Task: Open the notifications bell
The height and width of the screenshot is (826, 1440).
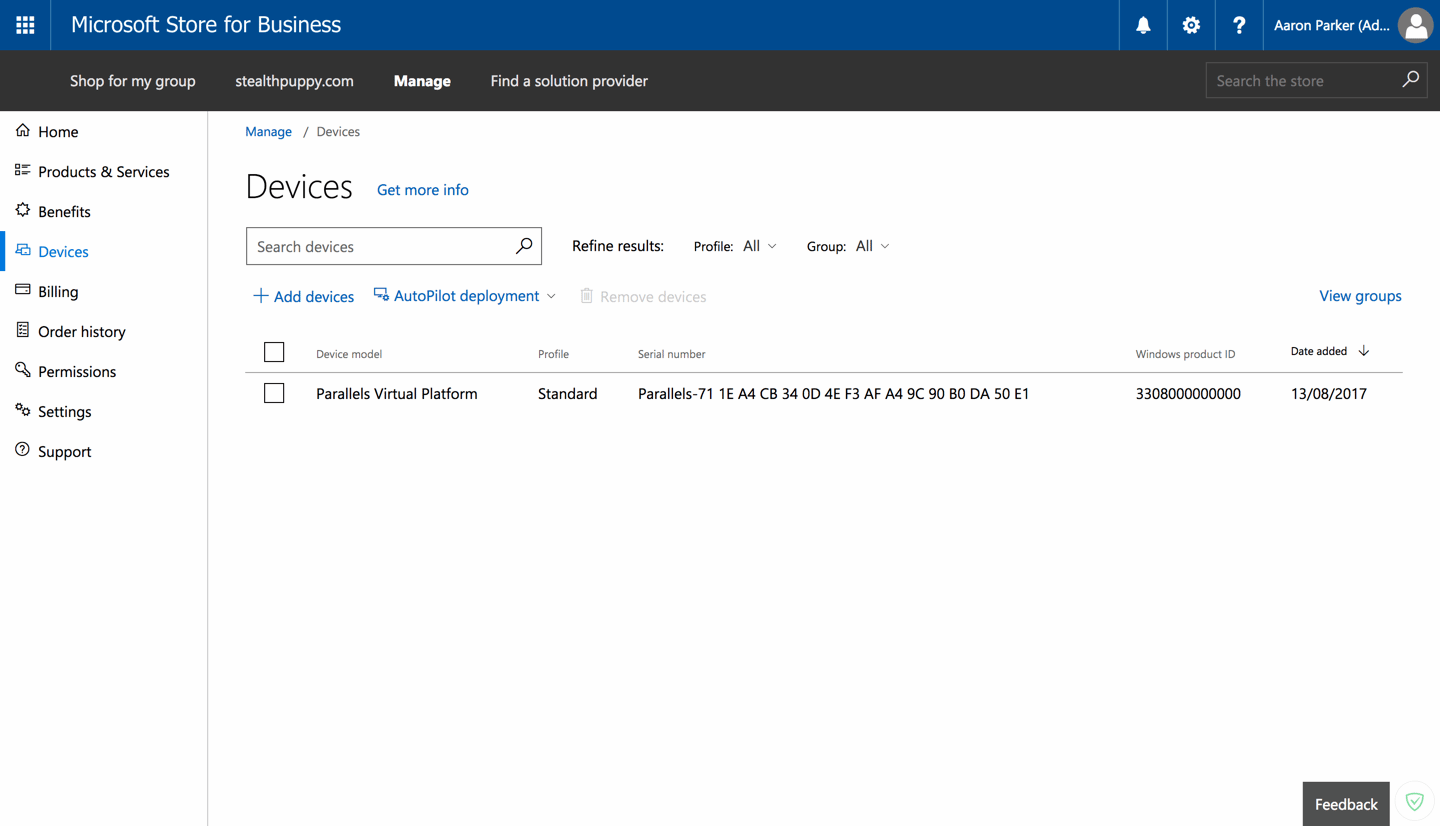Action: (x=1142, y=25)
